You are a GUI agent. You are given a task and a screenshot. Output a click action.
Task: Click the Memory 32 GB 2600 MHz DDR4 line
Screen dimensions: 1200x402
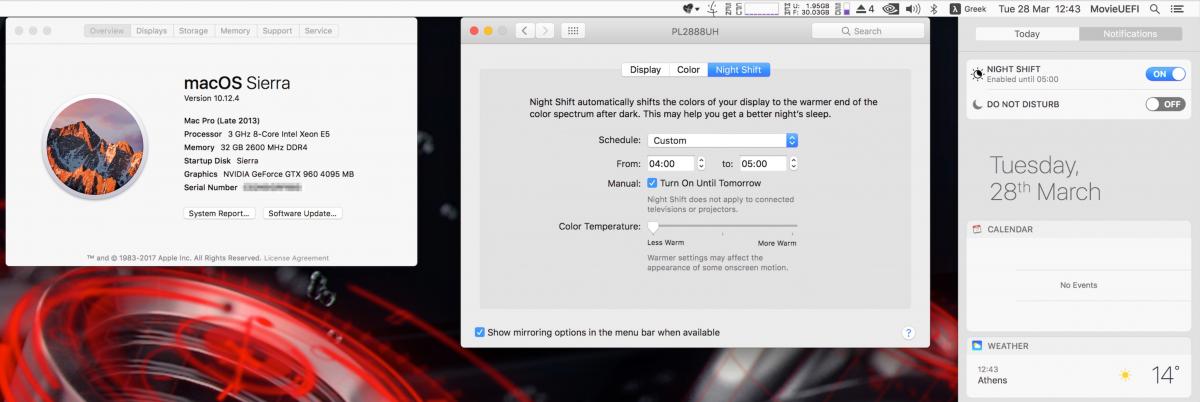[x=247, y=147]
